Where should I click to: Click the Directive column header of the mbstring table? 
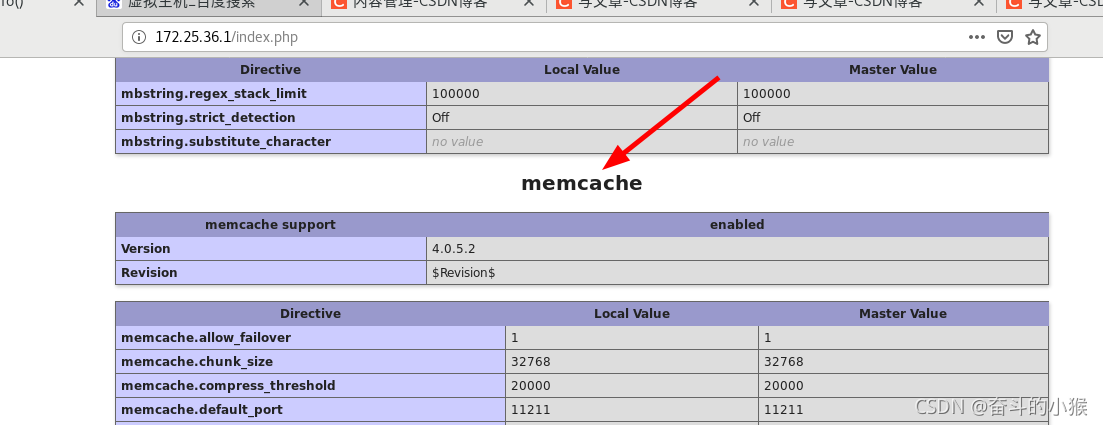coord(270,70)
